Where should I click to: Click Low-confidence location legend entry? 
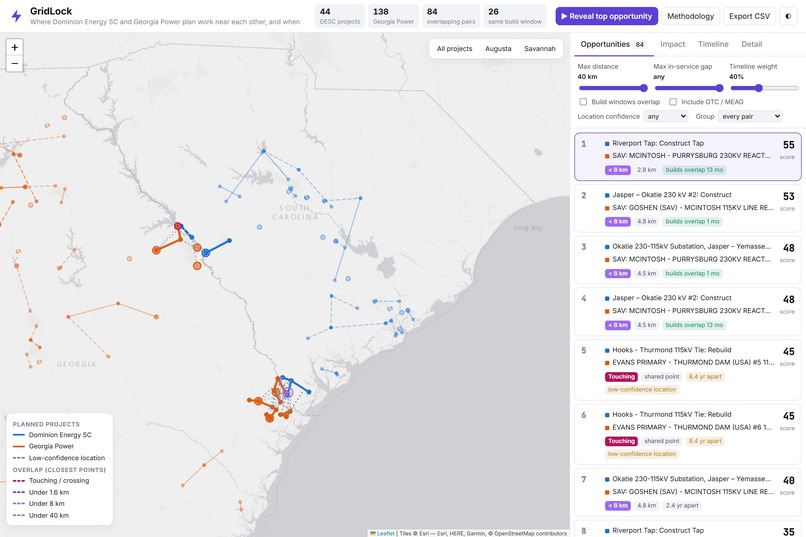[x=59, y=458]
